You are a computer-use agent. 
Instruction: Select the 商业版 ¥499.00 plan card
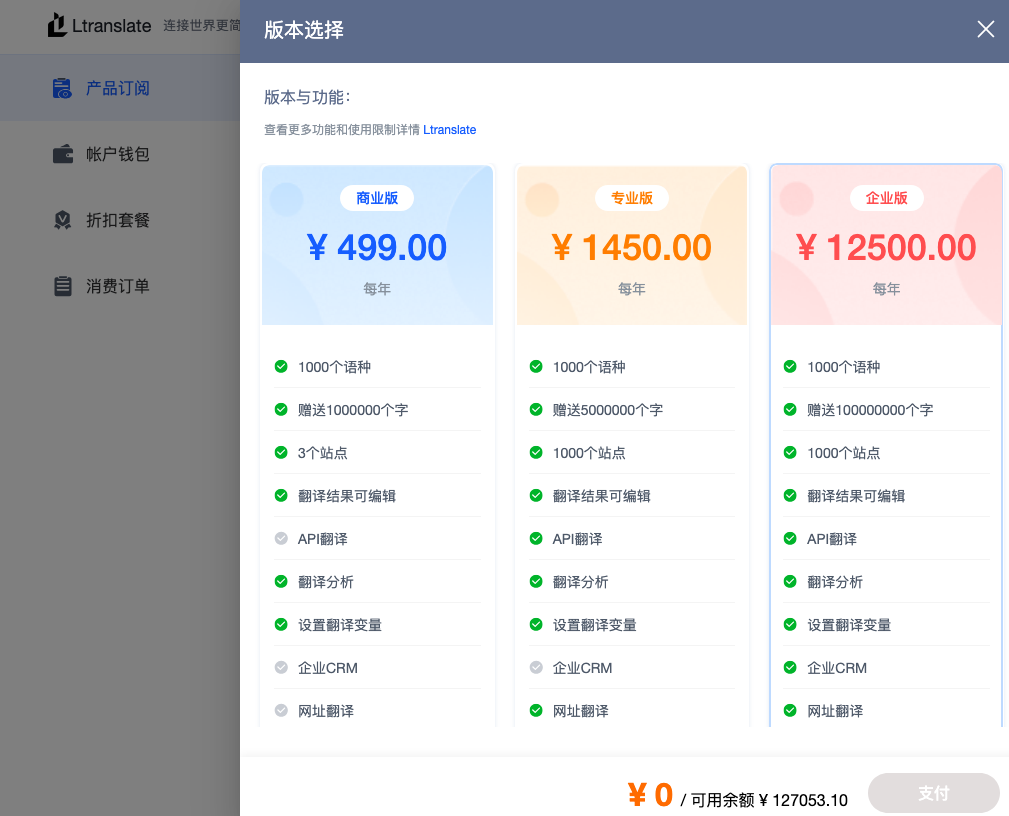click(377, 245)
